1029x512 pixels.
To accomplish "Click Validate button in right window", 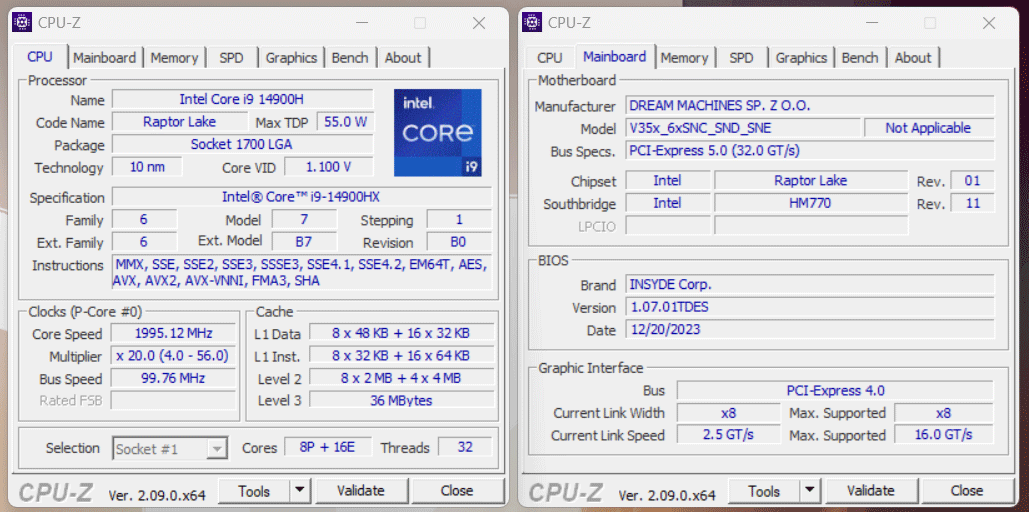I will [871, 490].
